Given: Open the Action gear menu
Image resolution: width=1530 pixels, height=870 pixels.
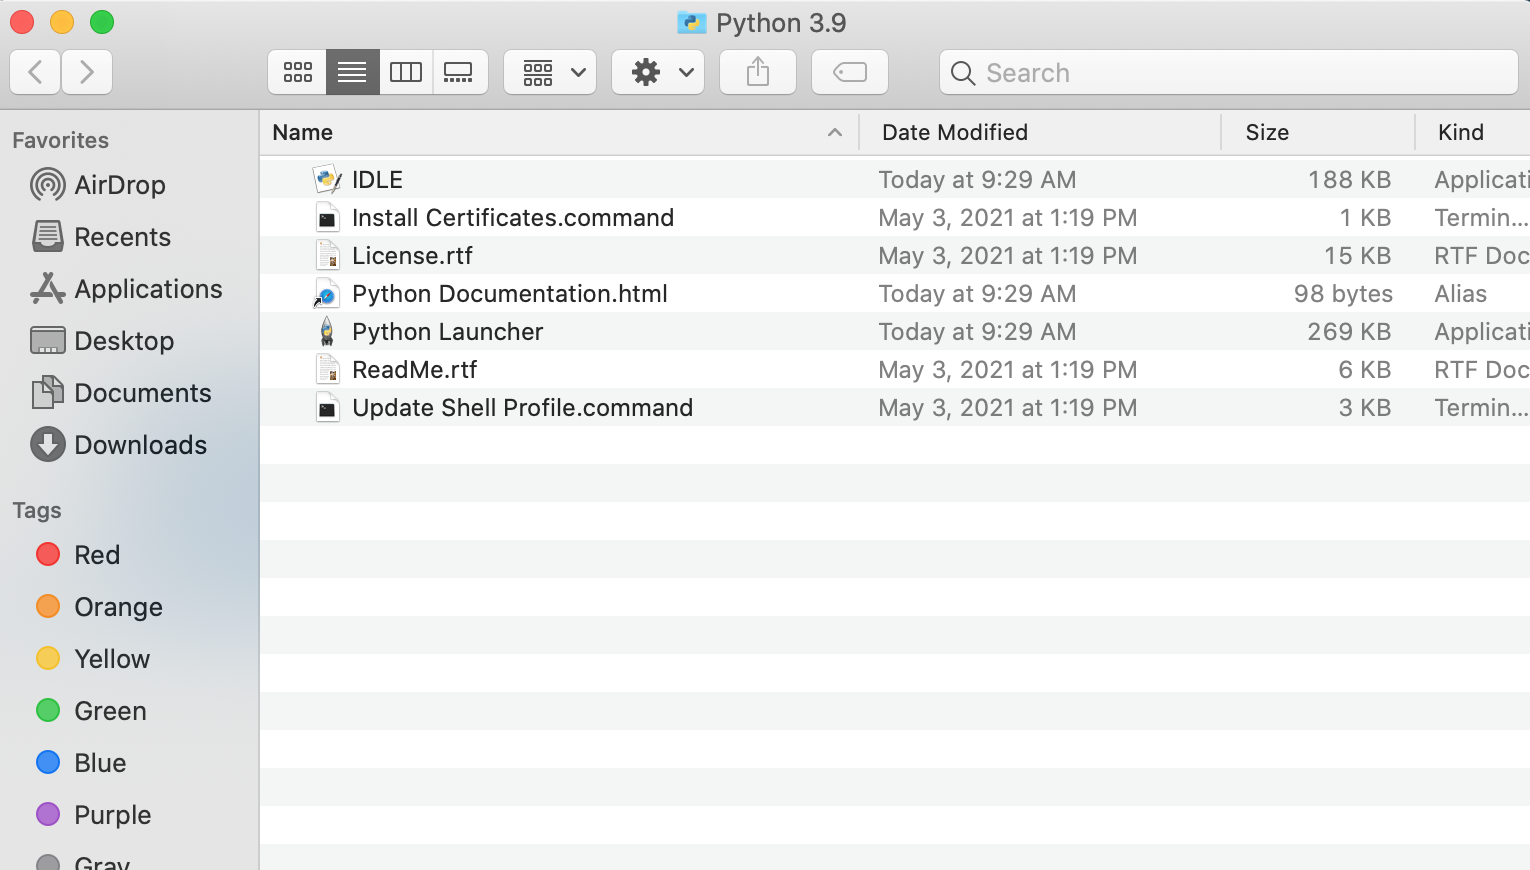Looking at the screenshot, I should point(658,72).
